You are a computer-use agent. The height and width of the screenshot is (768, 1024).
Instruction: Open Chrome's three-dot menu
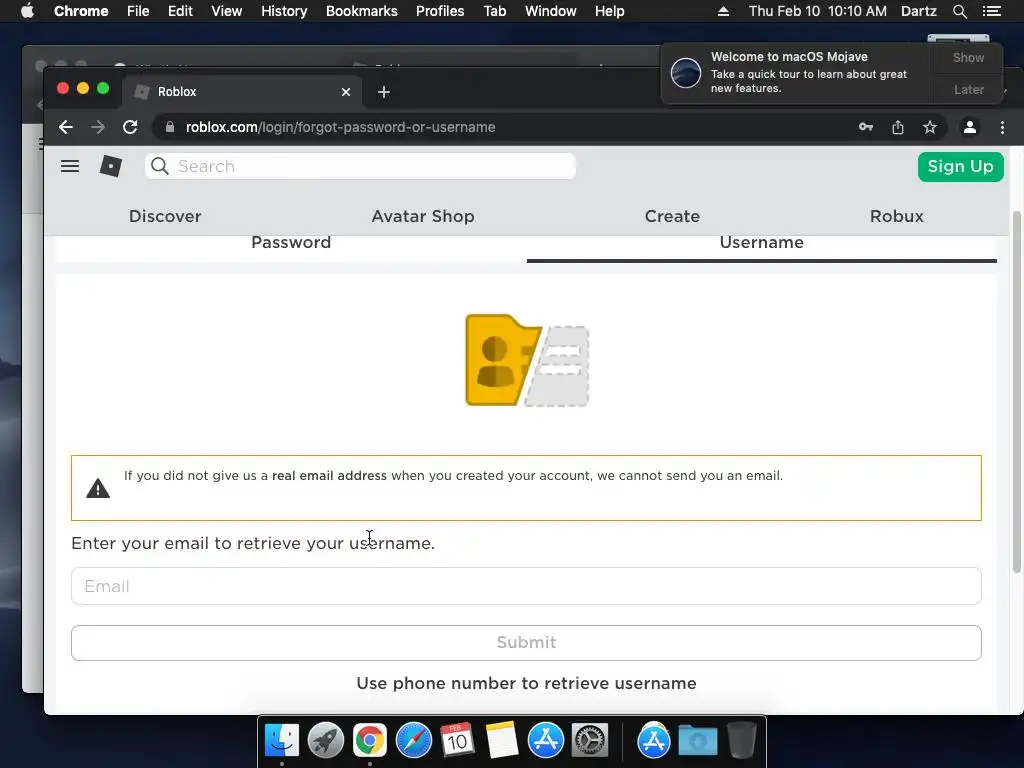pyautogui.click(x=1002, y=127)
